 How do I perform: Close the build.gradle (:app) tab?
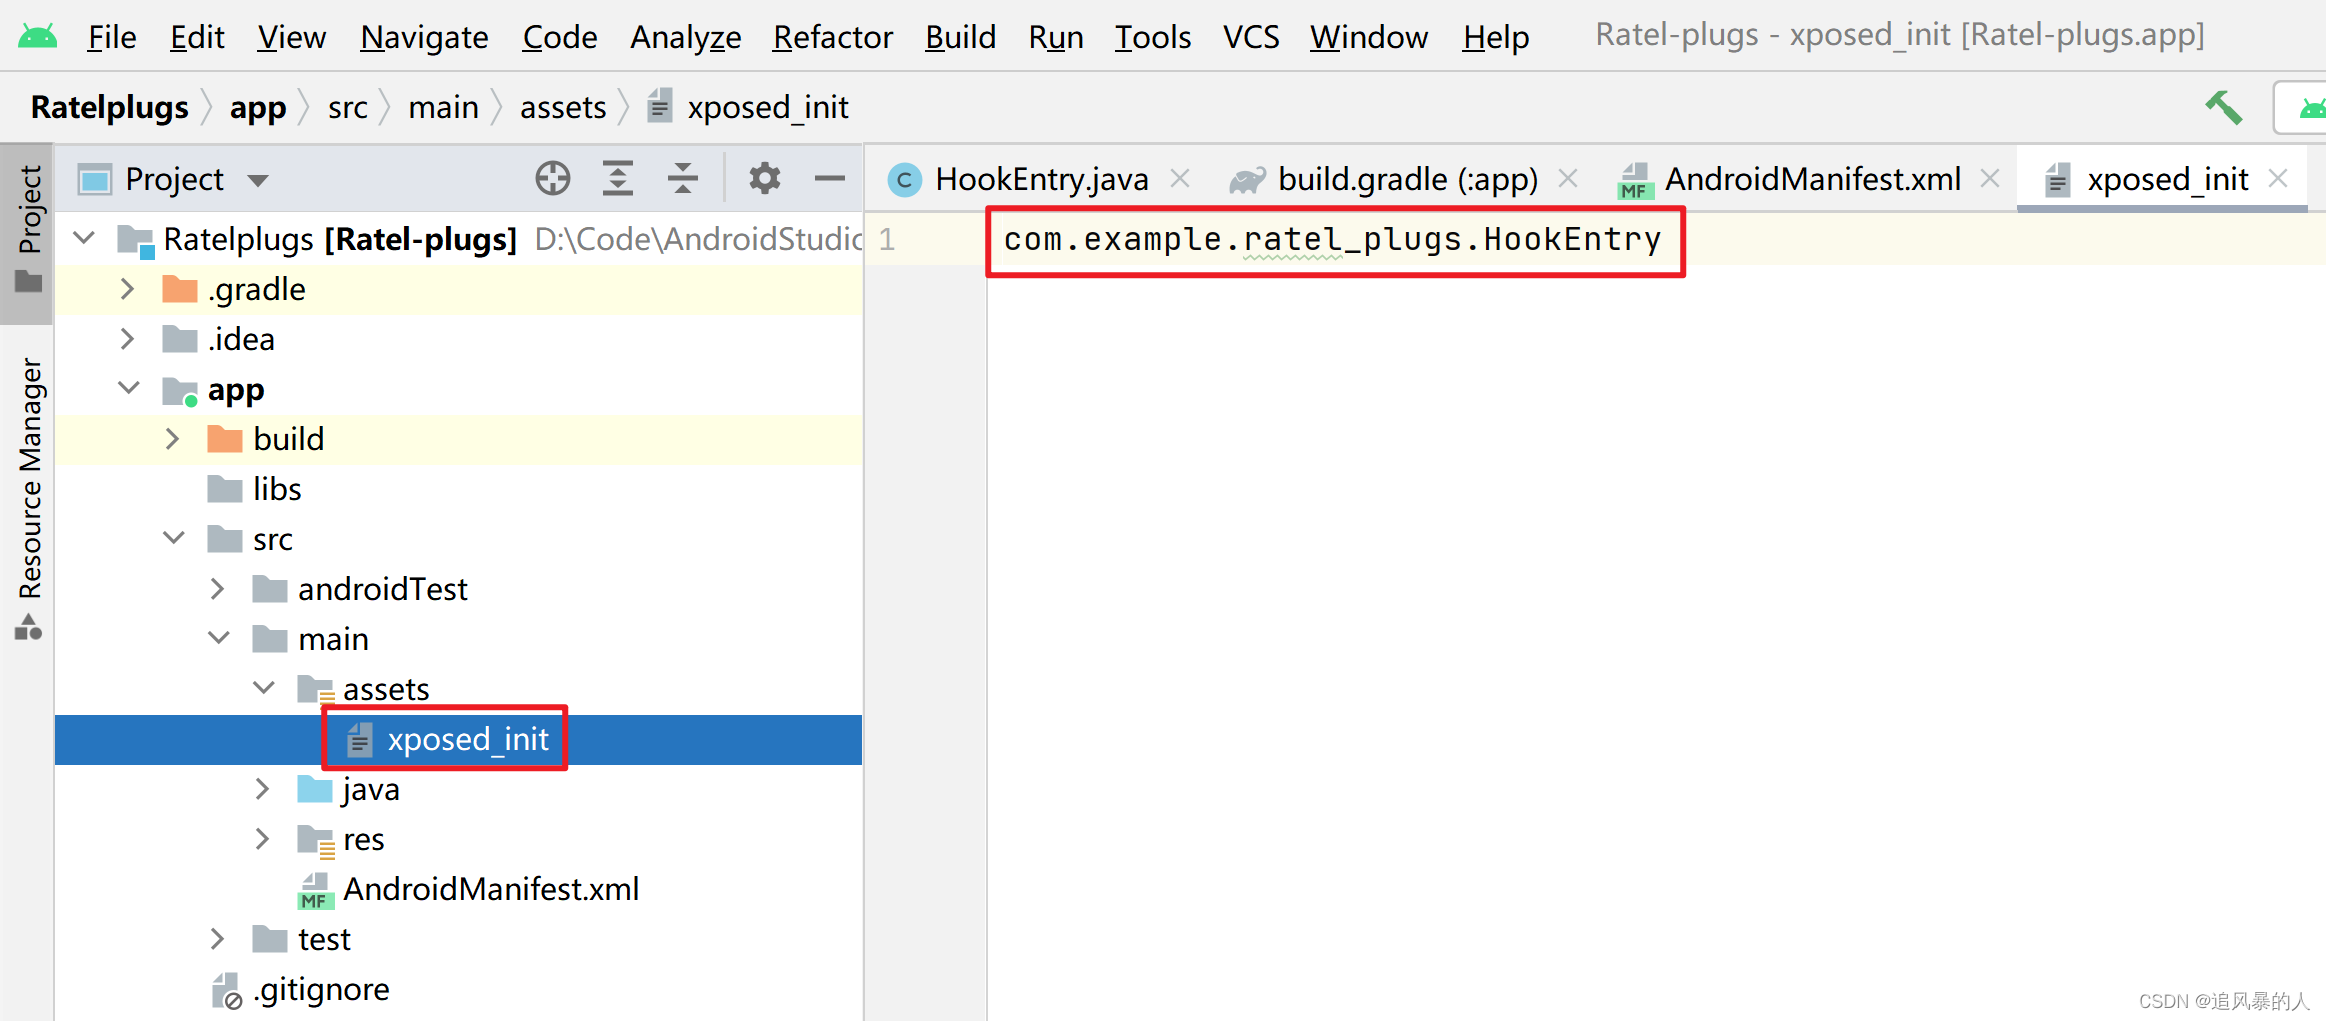pyautogui.click(x=1568, y=178)
